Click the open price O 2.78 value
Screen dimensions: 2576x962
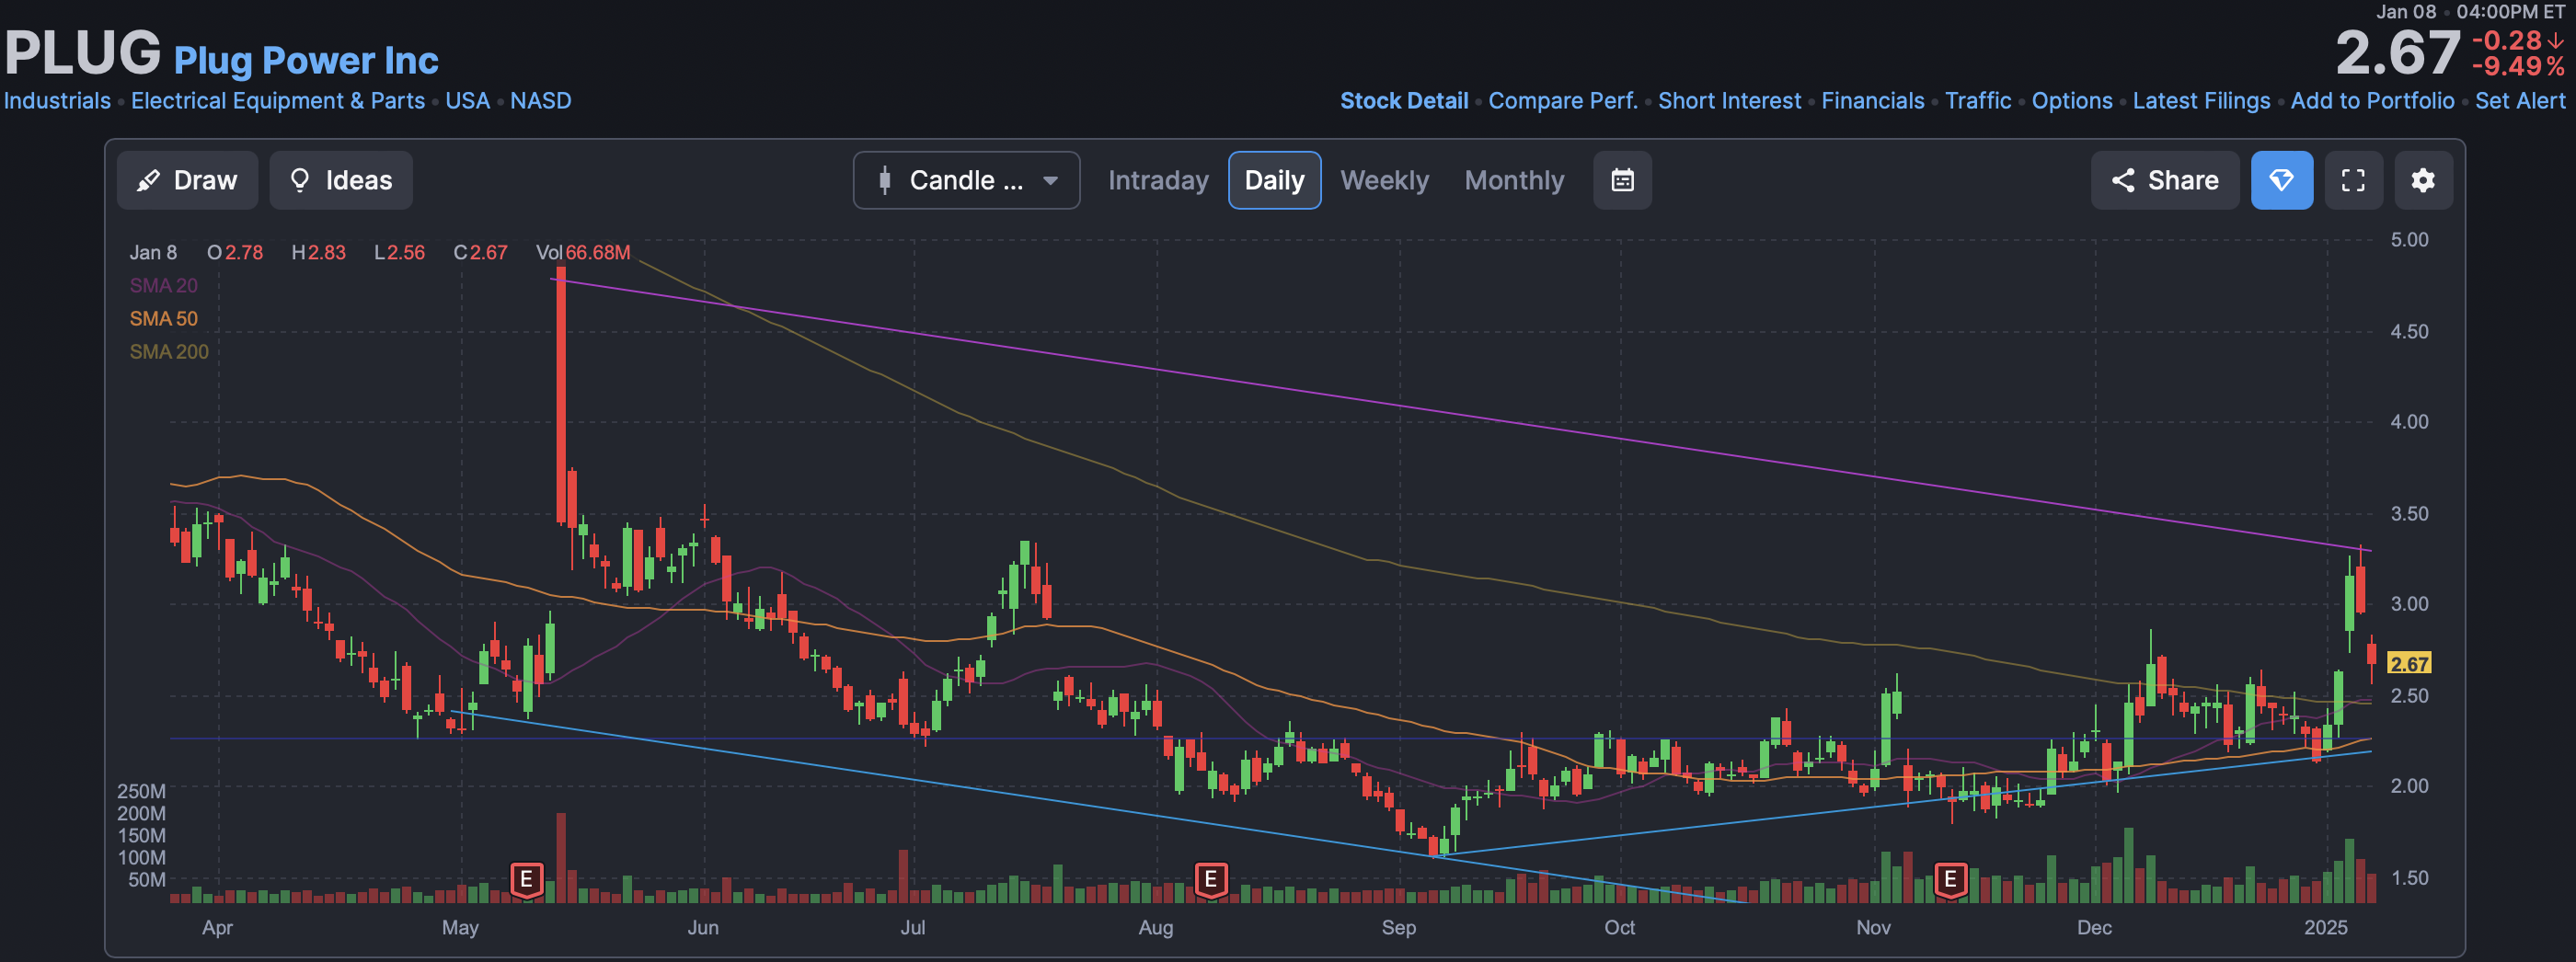click(x=235, y=253)
